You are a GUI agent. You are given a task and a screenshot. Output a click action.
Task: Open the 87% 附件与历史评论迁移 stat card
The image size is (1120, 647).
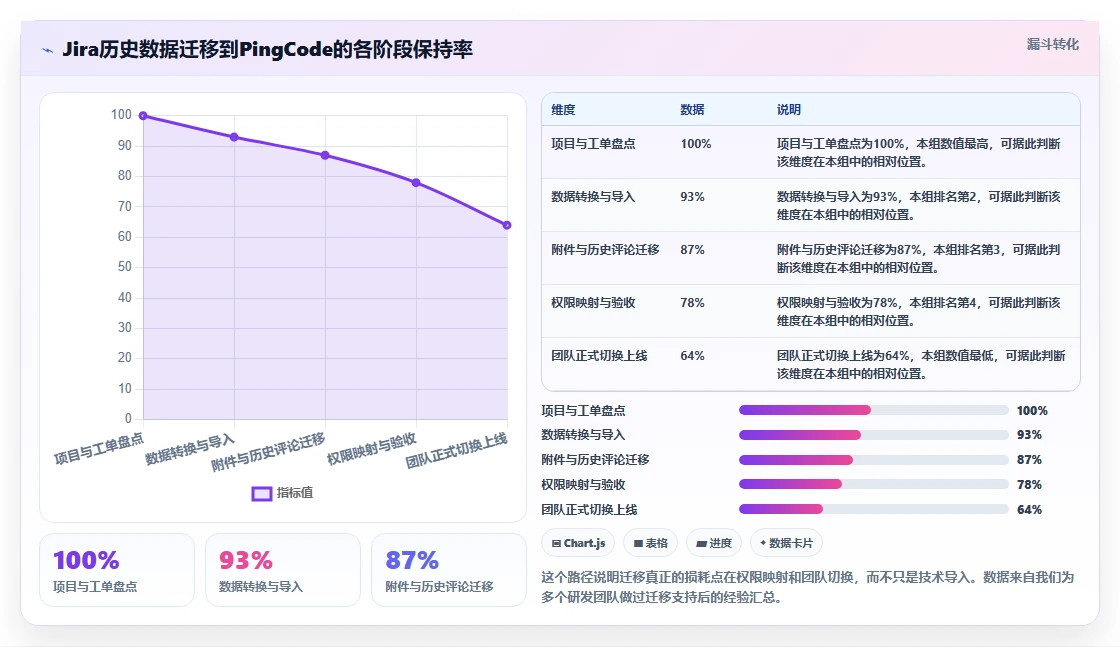(449, 570)
